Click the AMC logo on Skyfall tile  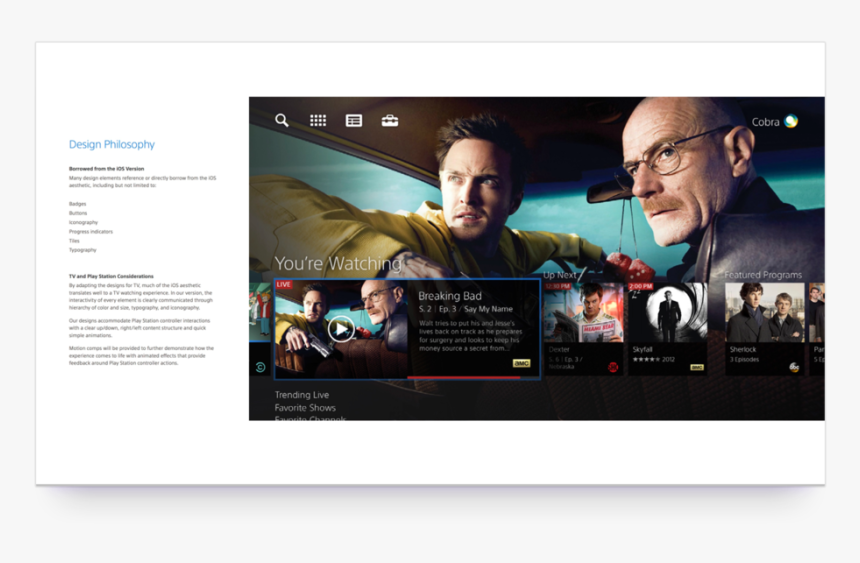tap(697, 367)
